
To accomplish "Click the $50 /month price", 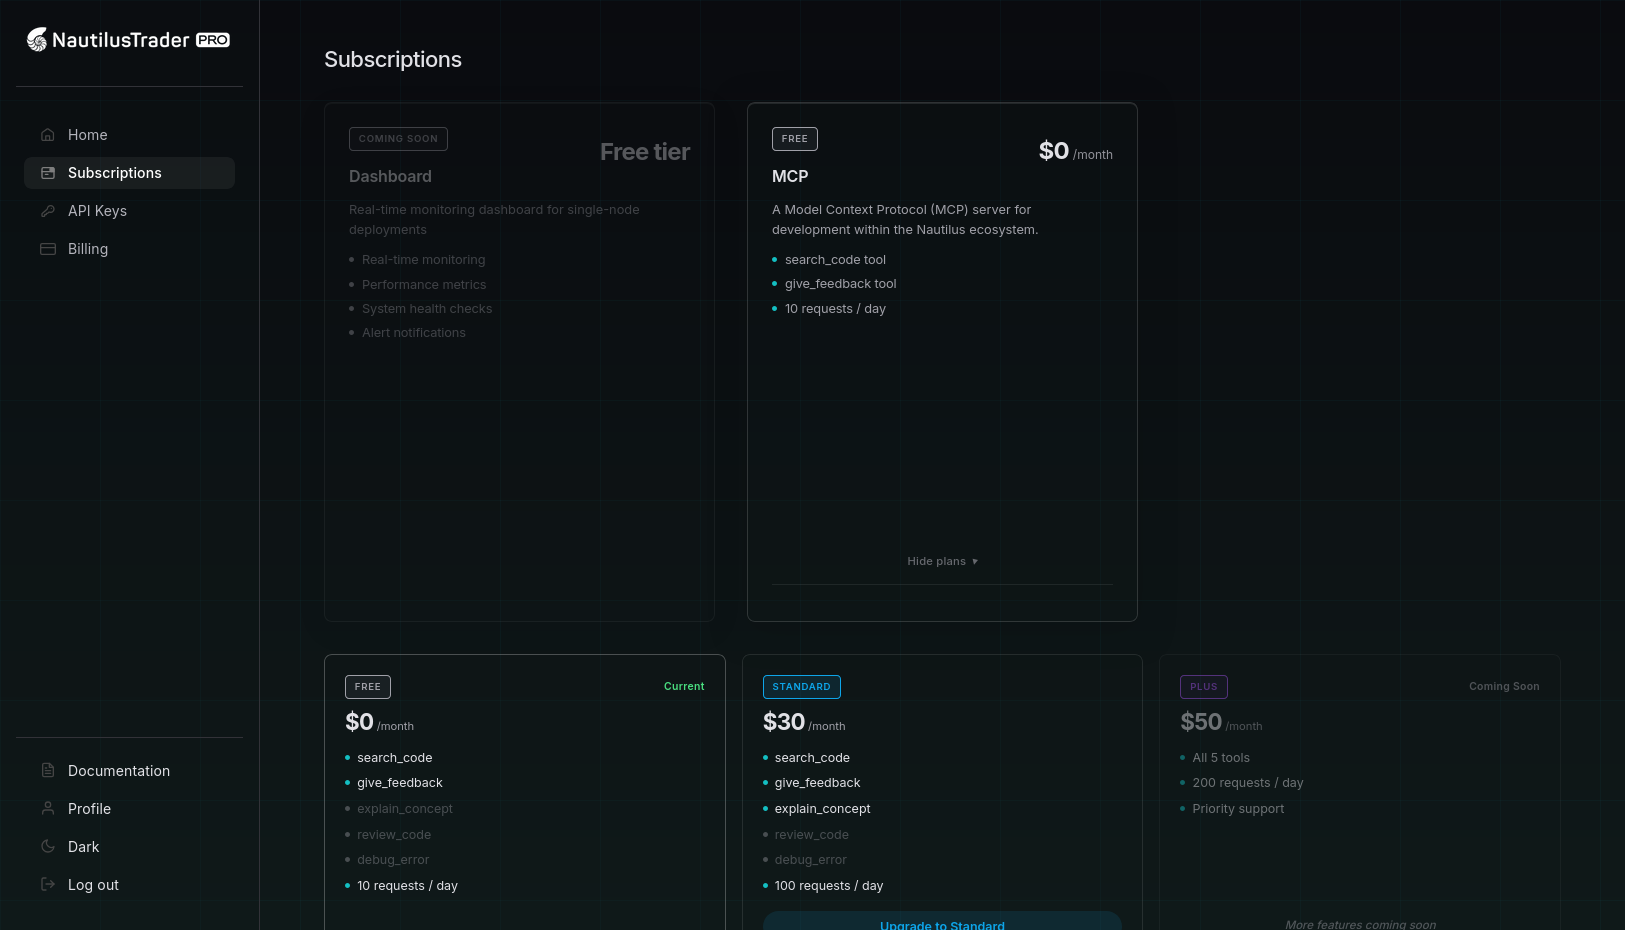I will [1221, 722].
